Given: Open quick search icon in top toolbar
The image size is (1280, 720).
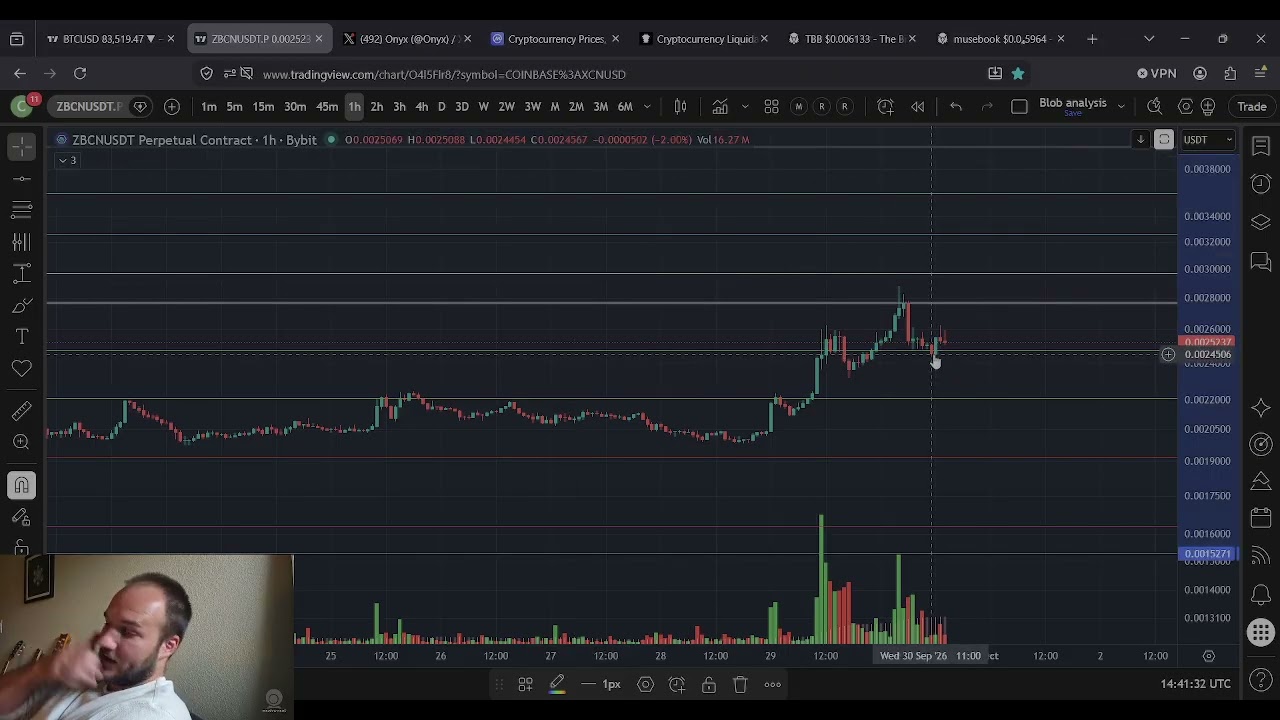Looking at the screenshot, I should click(1154, 106).
